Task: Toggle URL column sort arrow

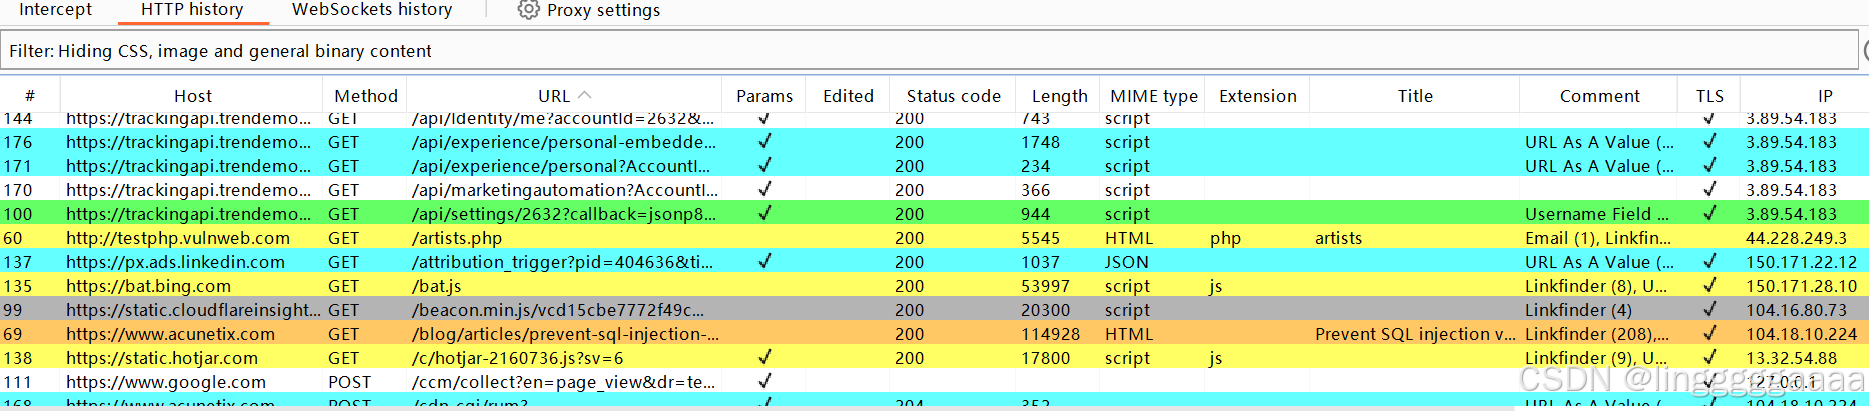Action: pos(585,95)
